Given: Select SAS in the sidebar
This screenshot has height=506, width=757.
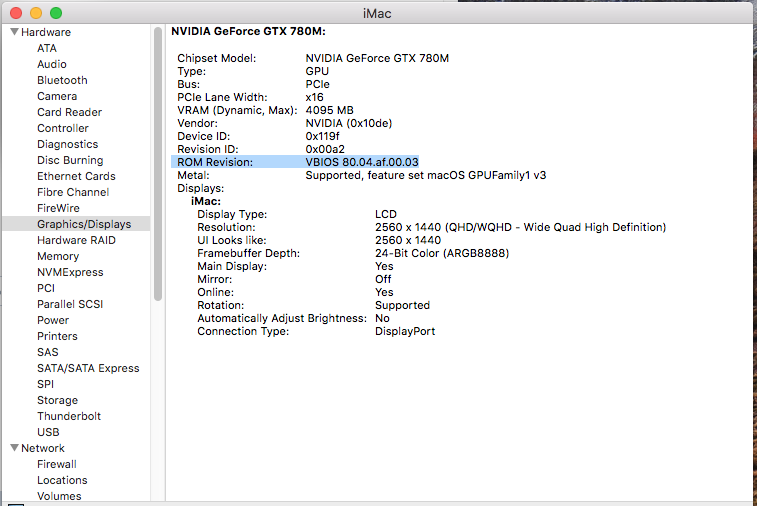Looking at the screenshot, I should [x=48, y=352].
